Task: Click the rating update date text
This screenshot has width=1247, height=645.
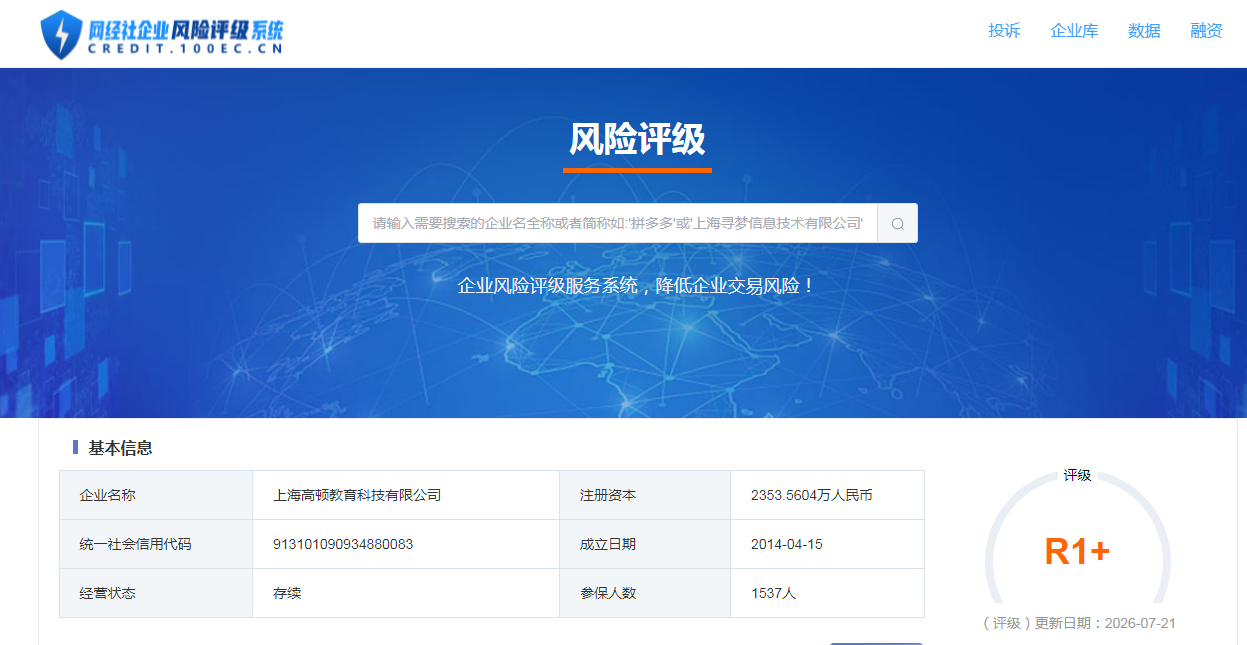Action: 1079,623
